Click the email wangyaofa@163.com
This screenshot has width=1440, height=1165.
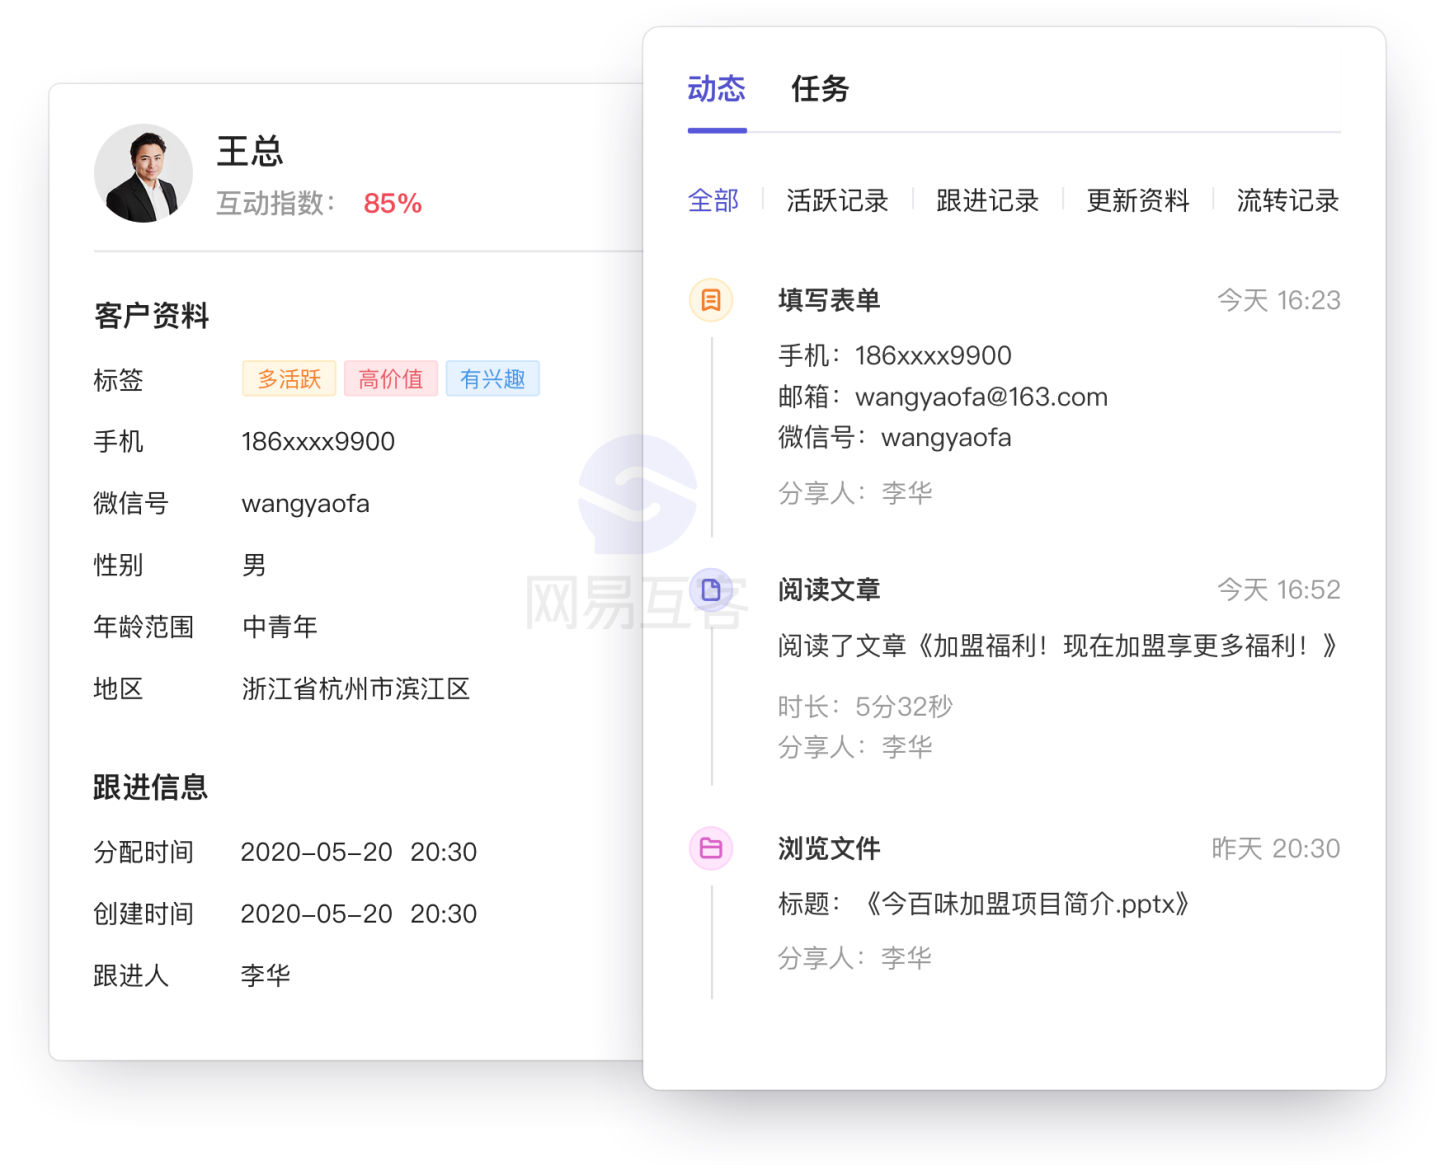pos(981,397)
